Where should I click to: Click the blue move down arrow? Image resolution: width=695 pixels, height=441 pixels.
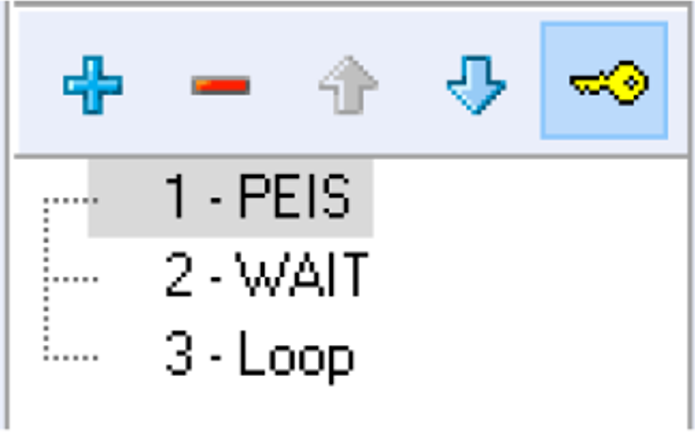(476, 85)
